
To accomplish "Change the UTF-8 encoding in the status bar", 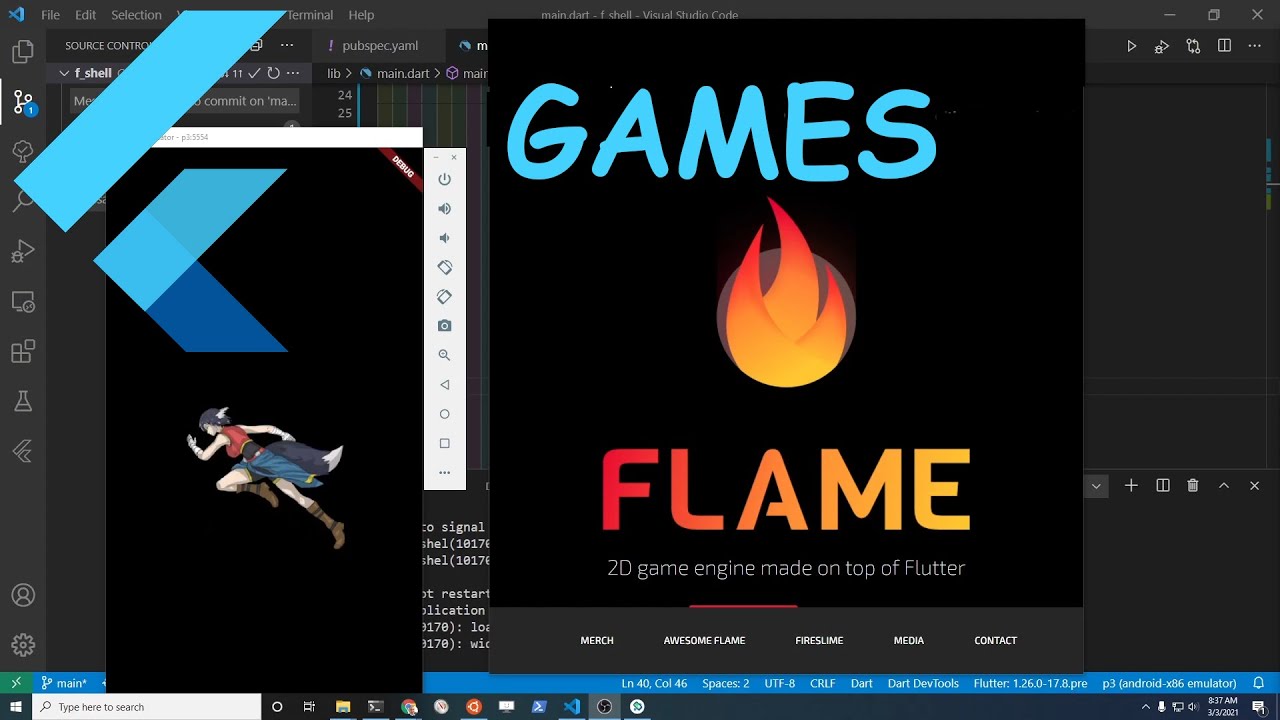I will point(779,683).
